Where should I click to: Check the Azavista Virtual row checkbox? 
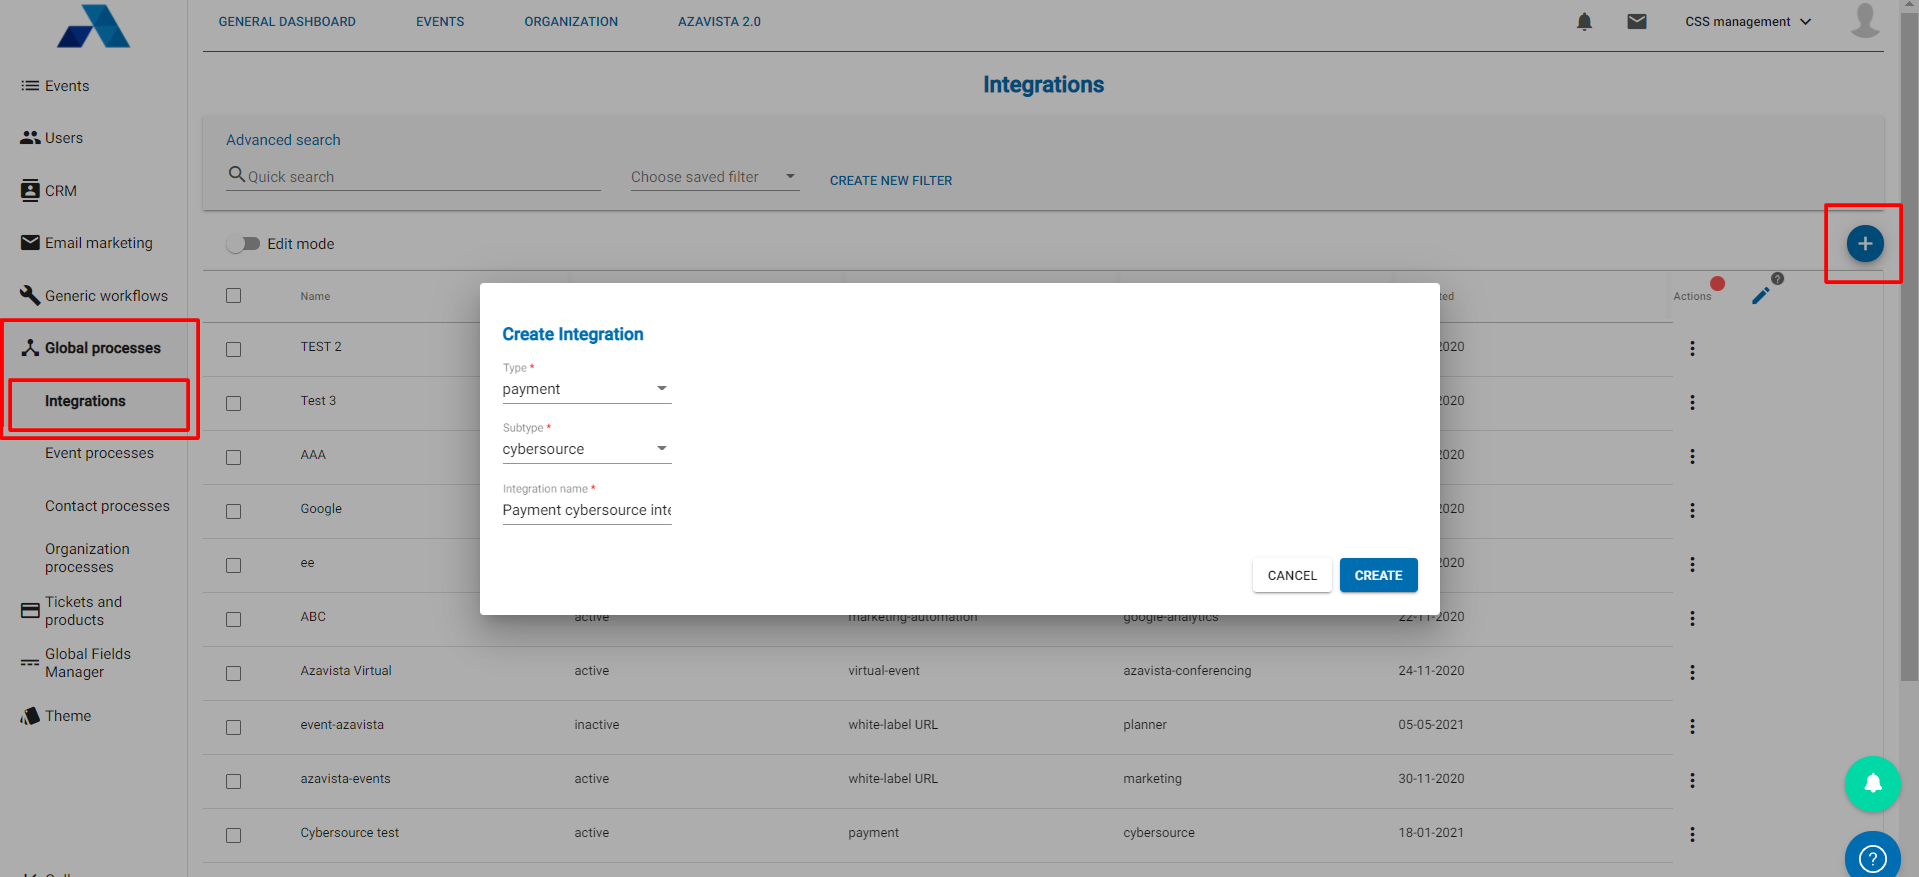pos(234,674)
